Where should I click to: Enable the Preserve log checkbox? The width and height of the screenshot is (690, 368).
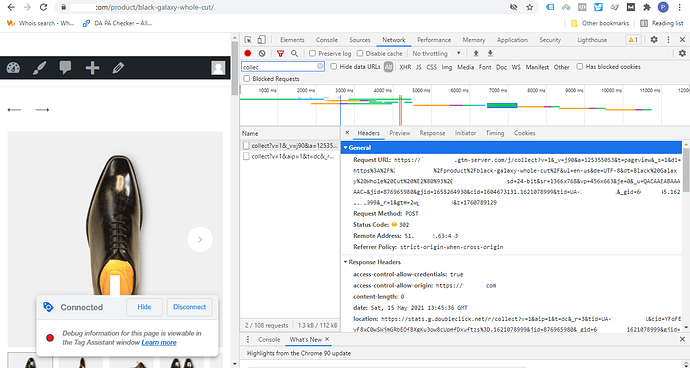coord(312,53)
